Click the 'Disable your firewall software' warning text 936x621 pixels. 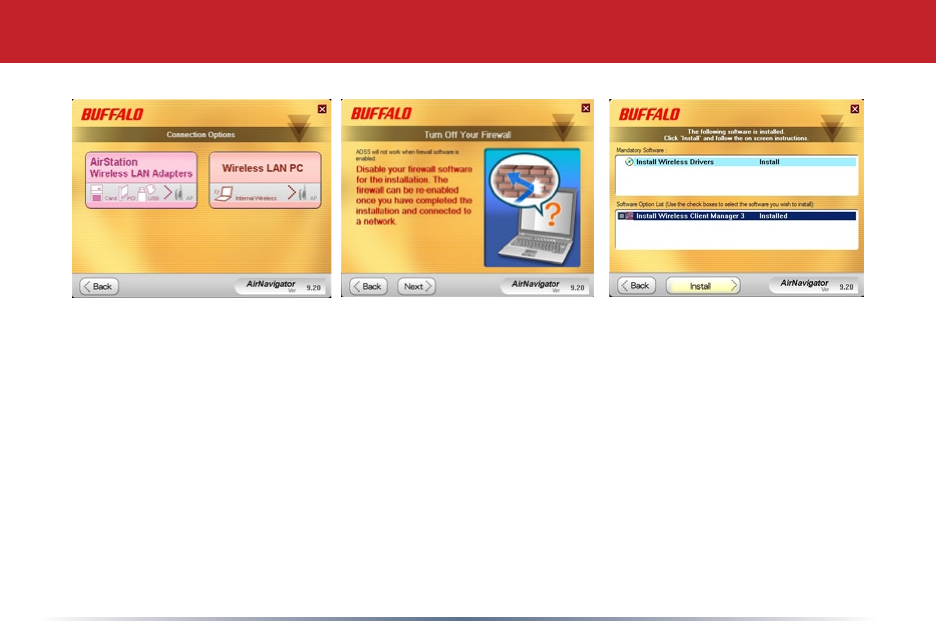(x=414, y=195)
